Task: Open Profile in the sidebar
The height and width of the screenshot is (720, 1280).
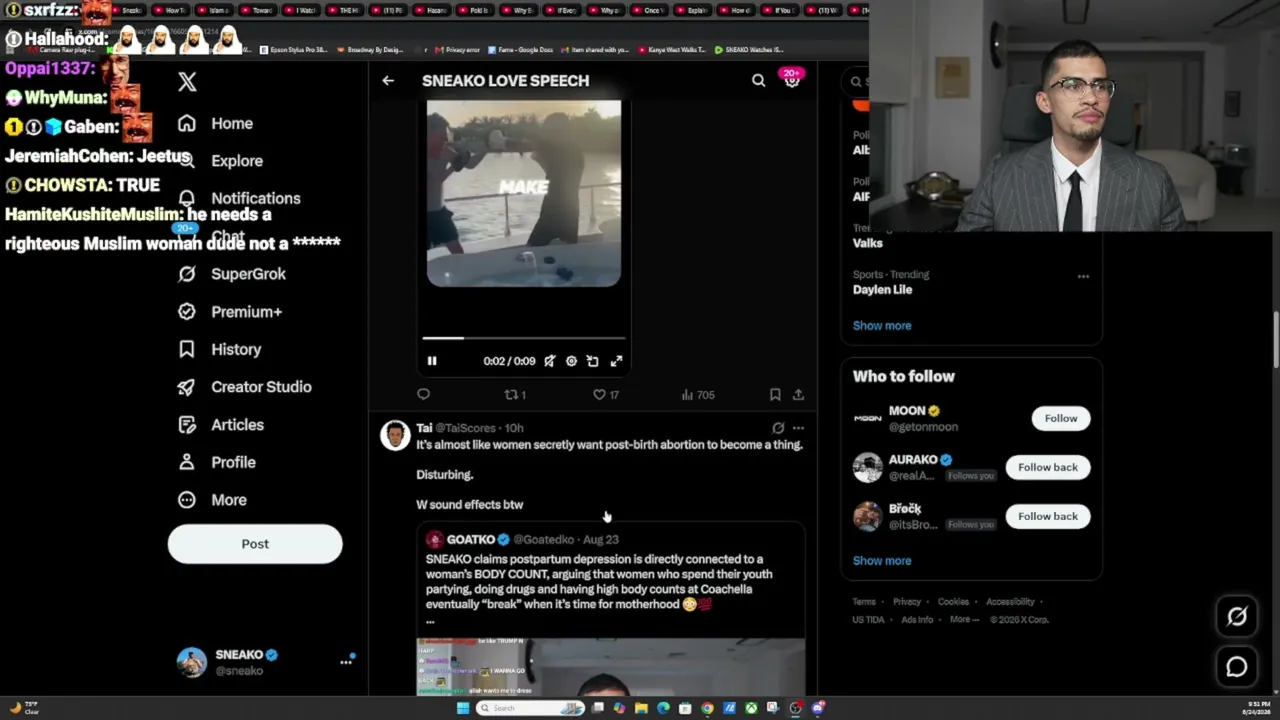Action: coord(216,463)
